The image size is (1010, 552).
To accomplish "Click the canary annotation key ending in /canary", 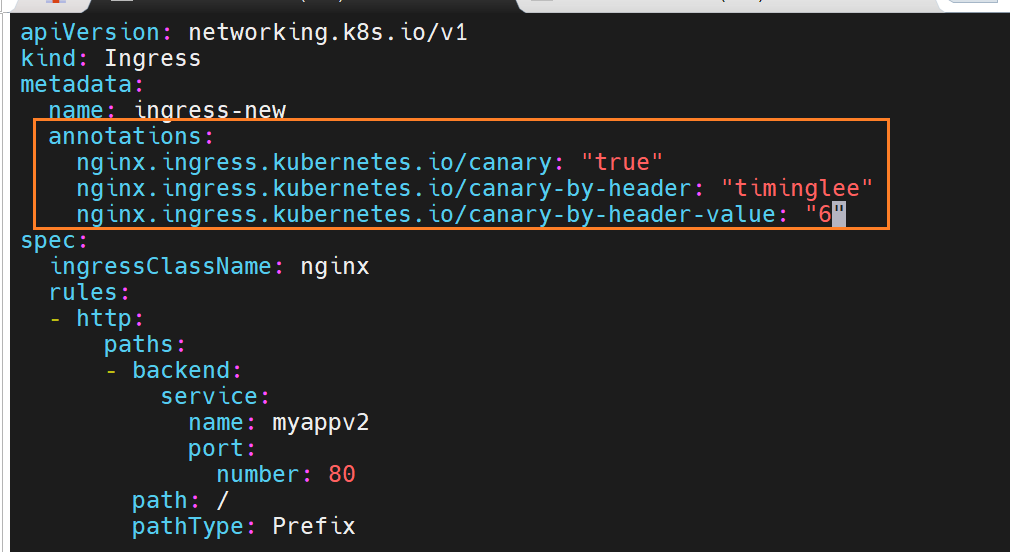I will (x=314, y=162).
